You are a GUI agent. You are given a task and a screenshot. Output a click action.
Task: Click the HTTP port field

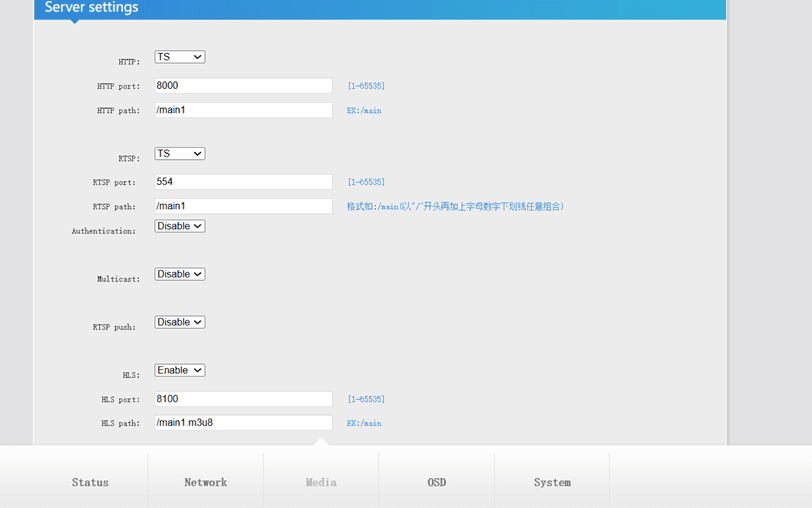pyautogui.click(x=243, y=86)
